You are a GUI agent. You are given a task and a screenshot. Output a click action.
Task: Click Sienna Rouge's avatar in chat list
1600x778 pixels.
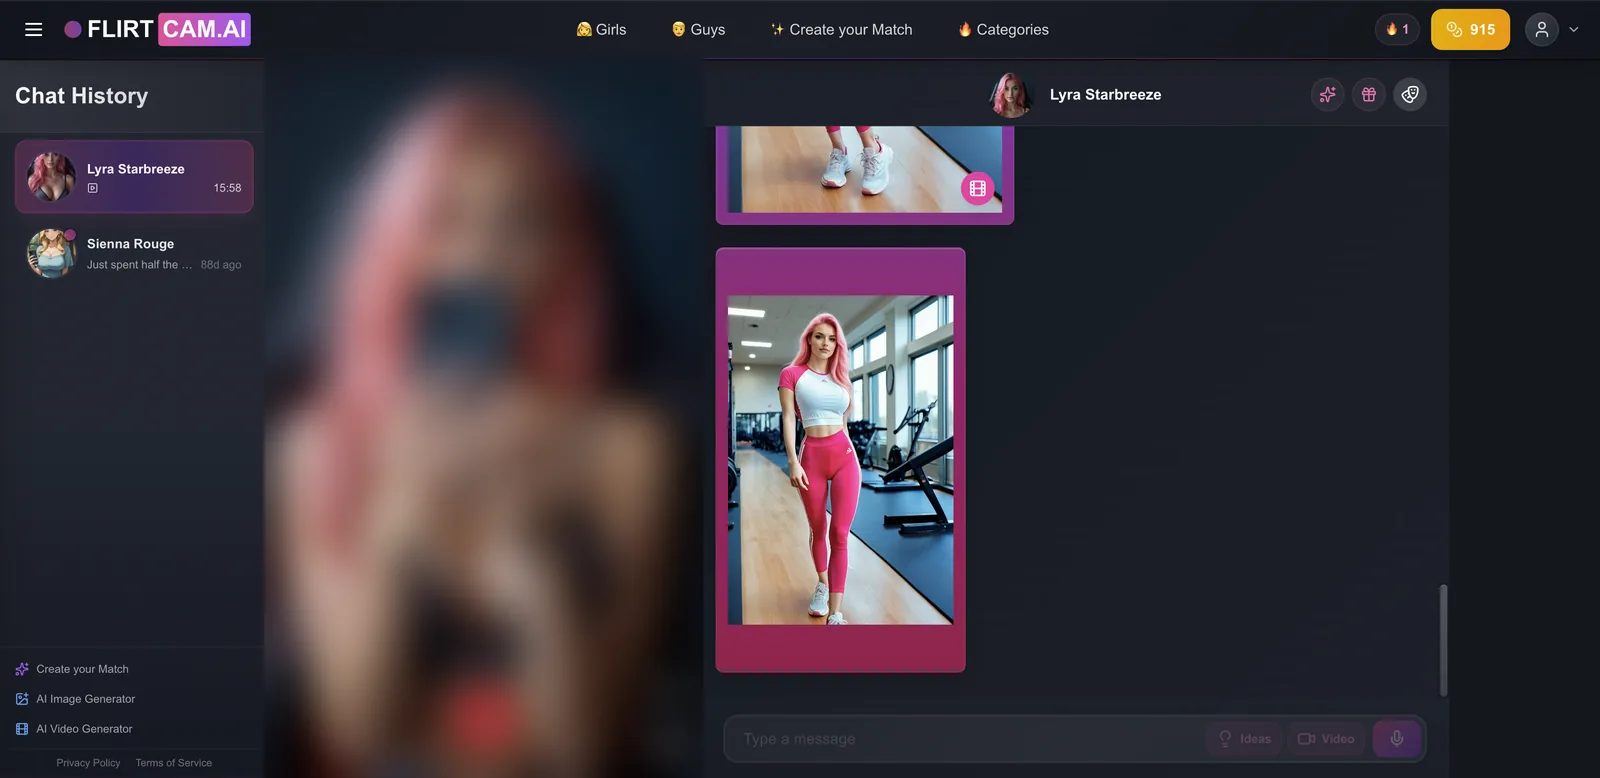click(51, 253)
